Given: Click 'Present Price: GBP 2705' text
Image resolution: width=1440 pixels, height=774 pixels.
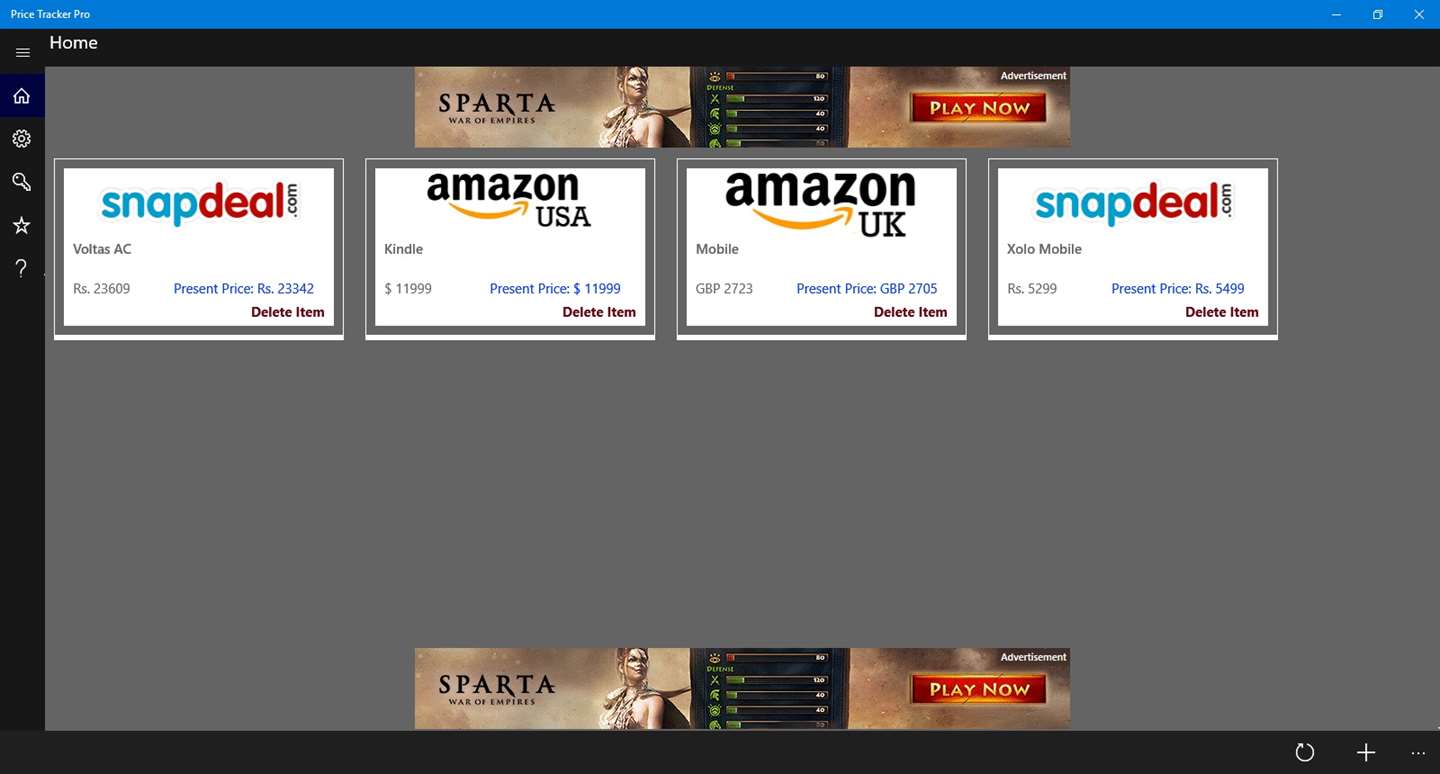Looking at the screenshot, I should [x=867, y=289].
